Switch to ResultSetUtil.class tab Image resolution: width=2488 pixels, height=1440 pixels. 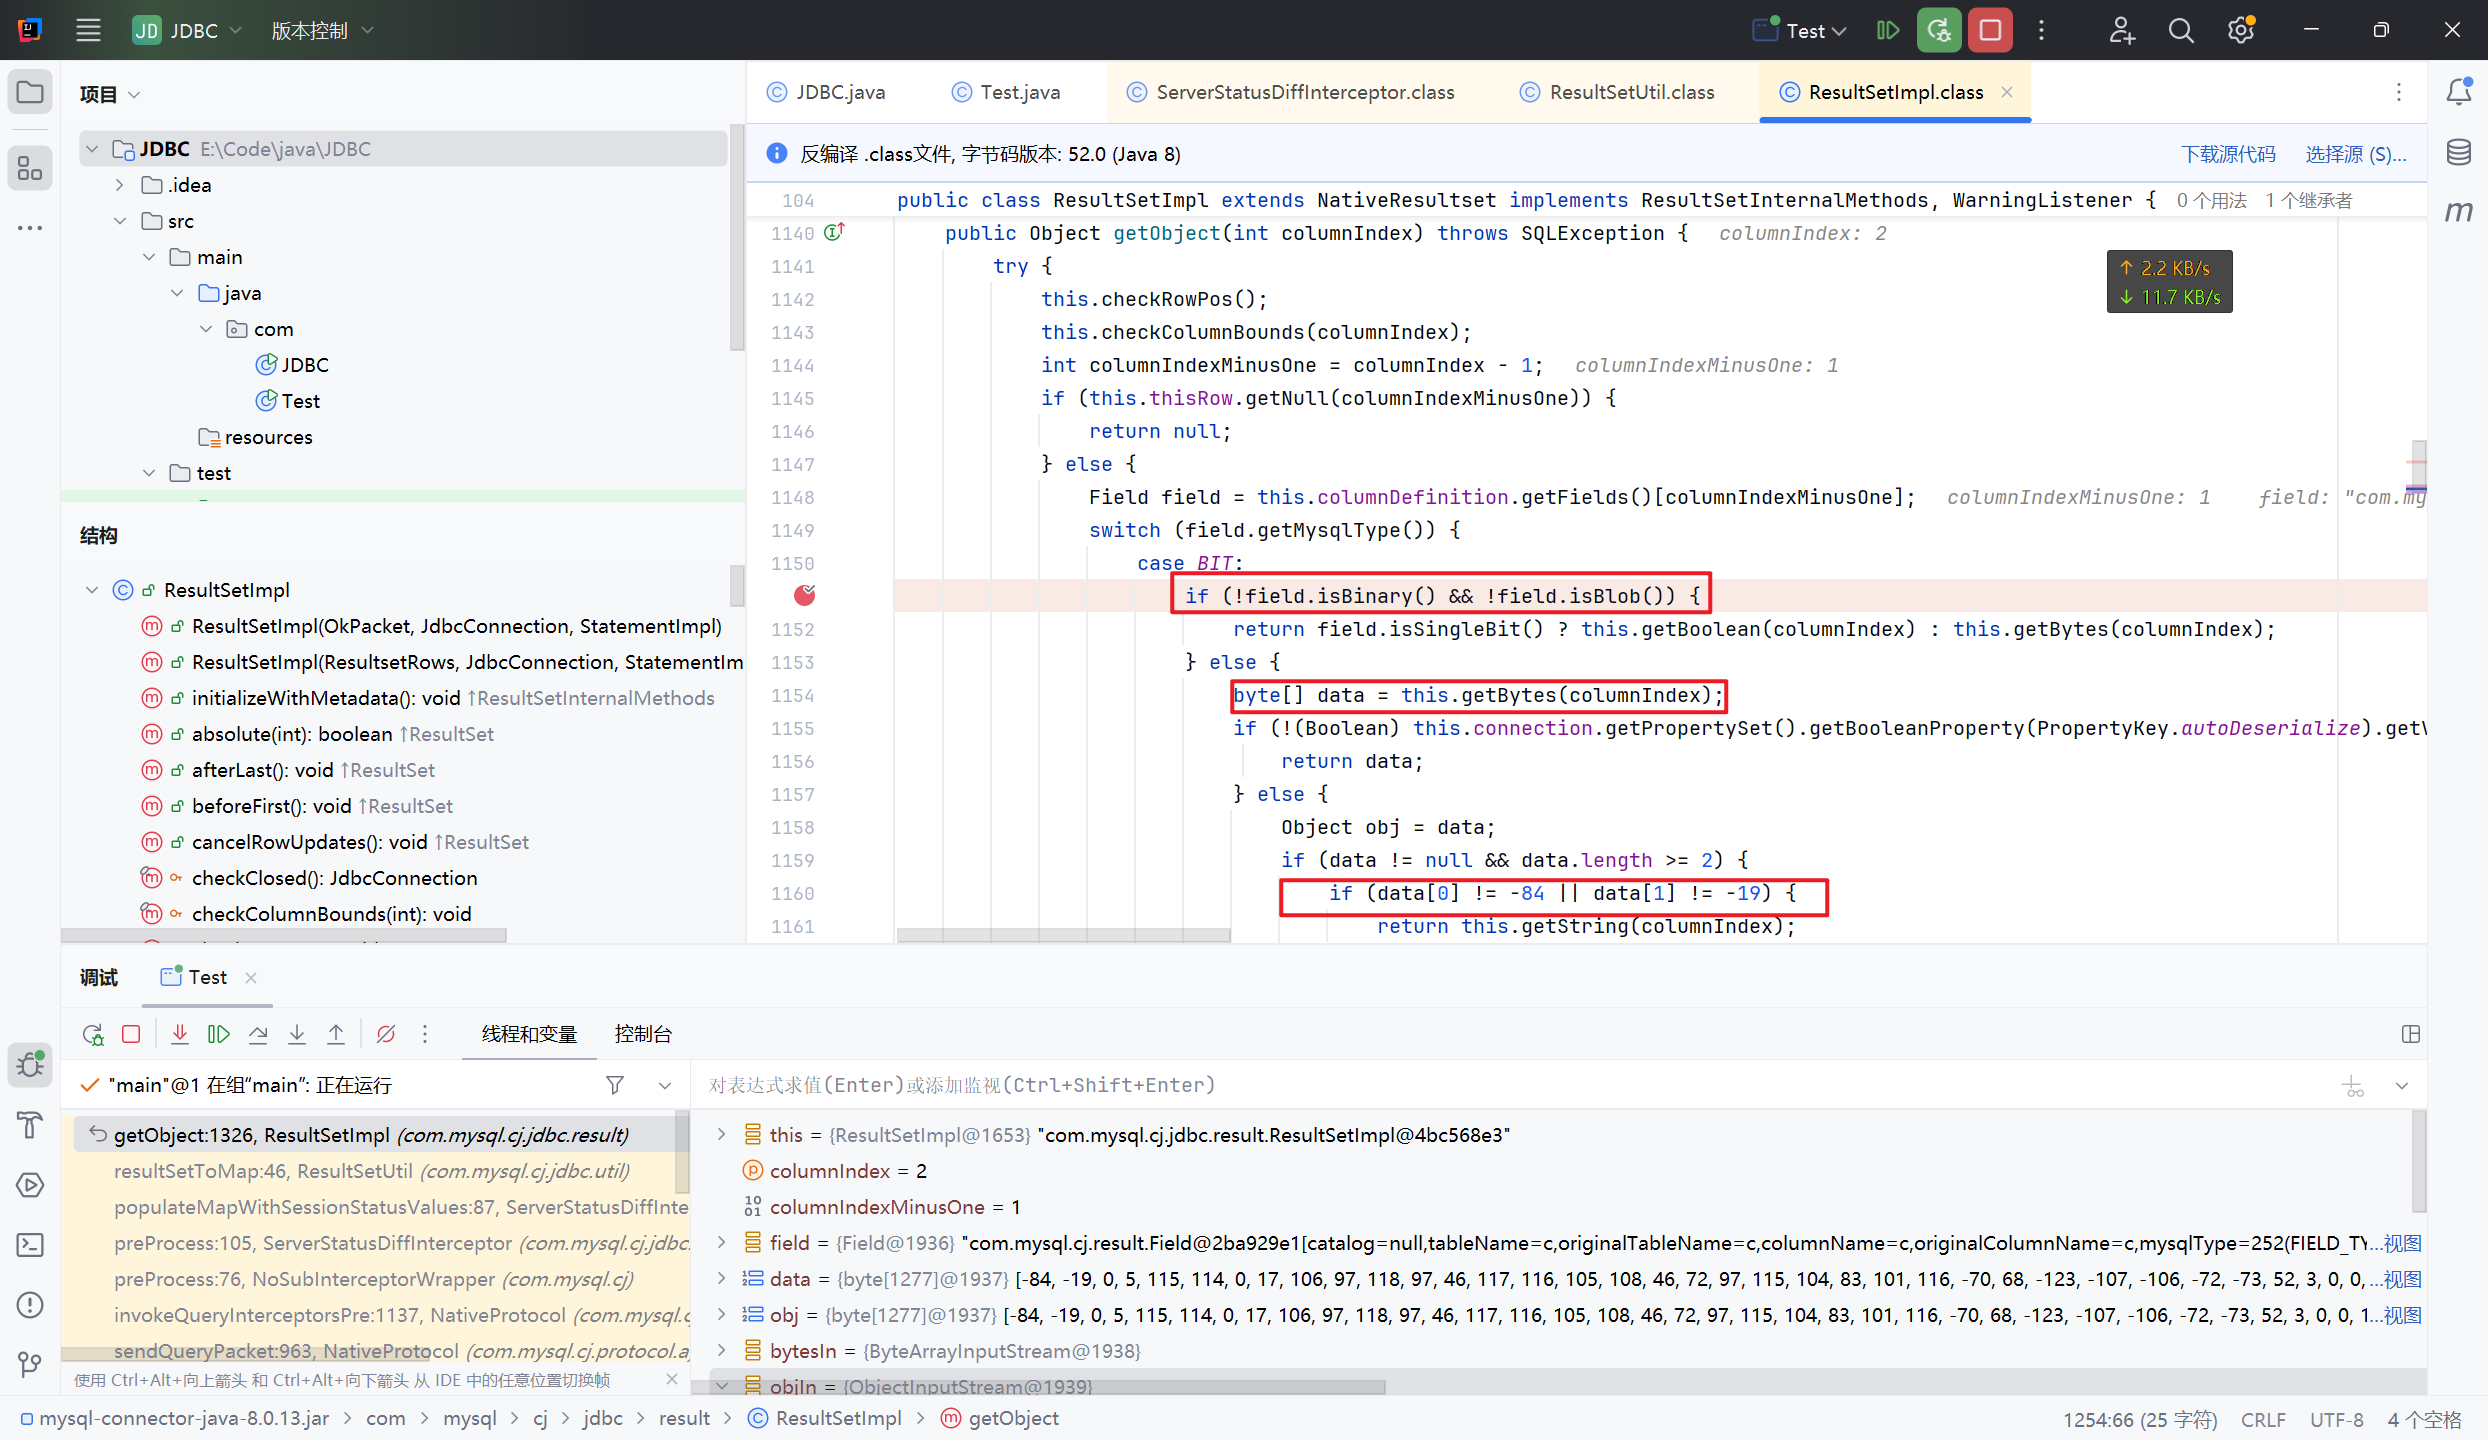pos(1618,92)
